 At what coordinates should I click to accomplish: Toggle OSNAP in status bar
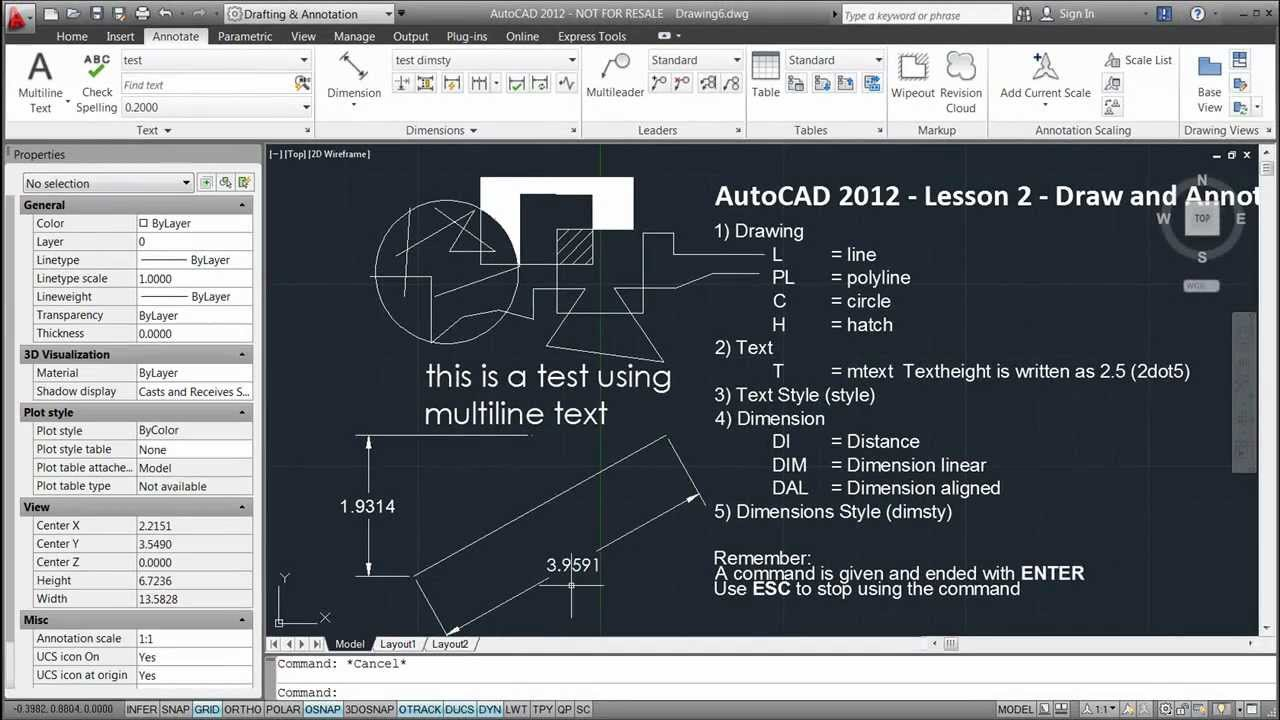(x=322, y=709)
